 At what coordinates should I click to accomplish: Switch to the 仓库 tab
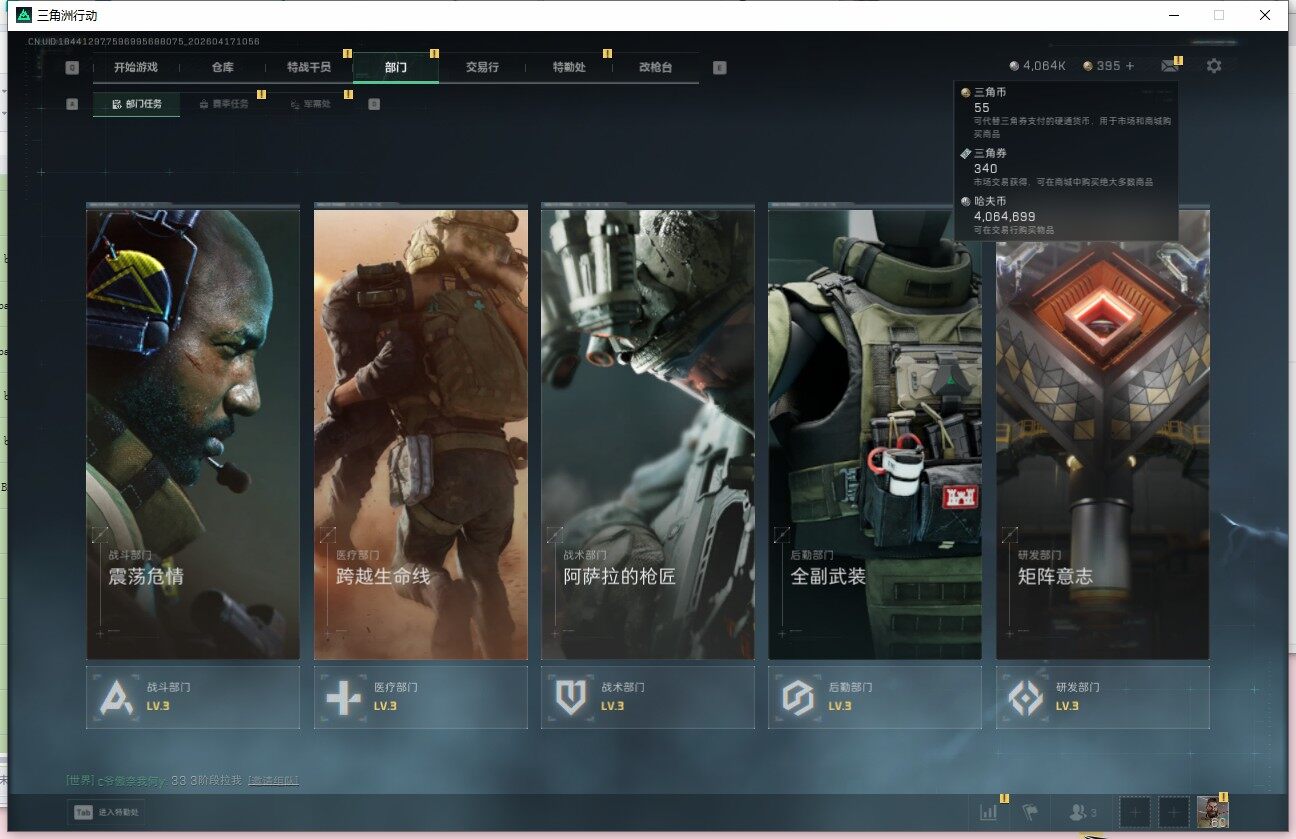[x=223, y=68]
